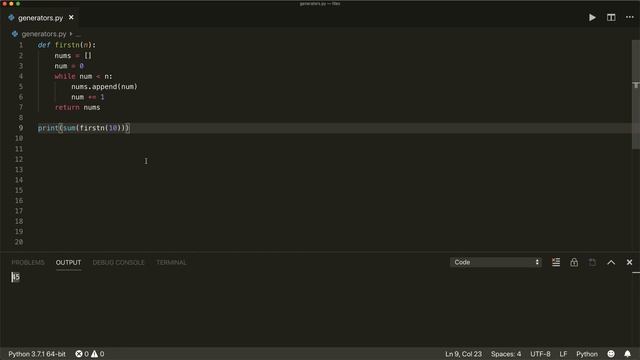
Task: Place the cursor on 'return nums'
Action: (x=78, y=107)
